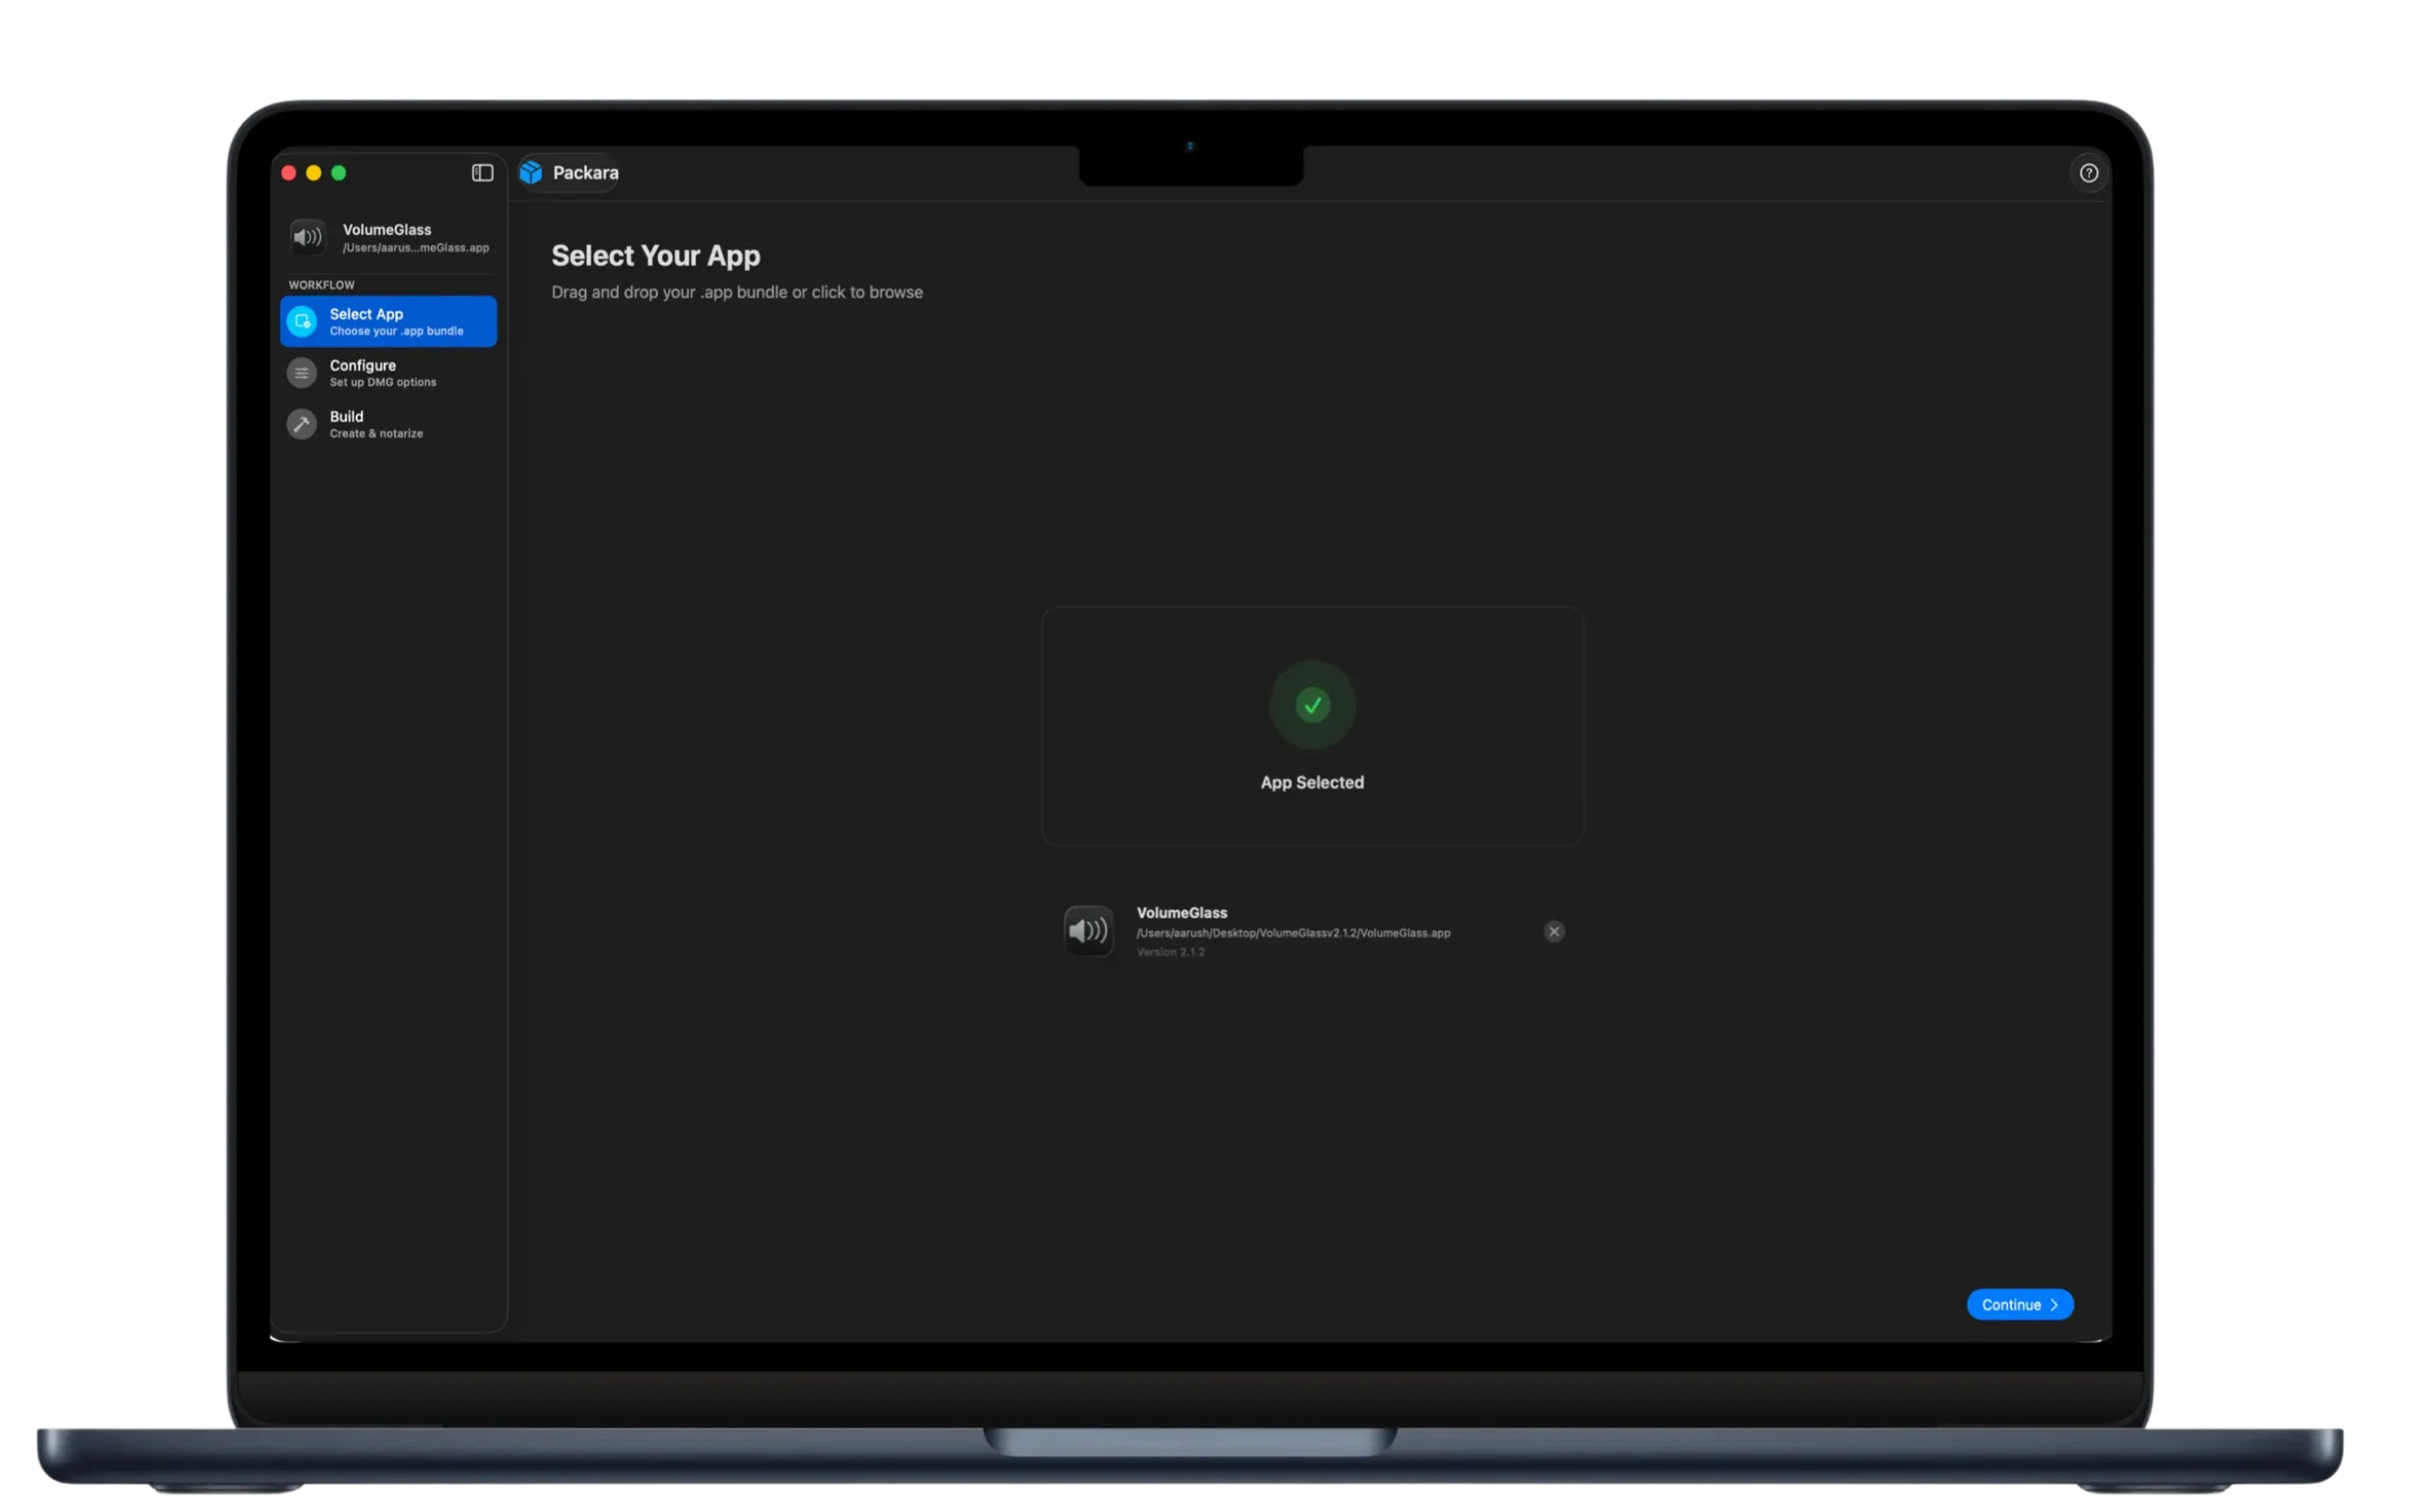Click the green checkmark circle in the drop zone

point(1312,705)
